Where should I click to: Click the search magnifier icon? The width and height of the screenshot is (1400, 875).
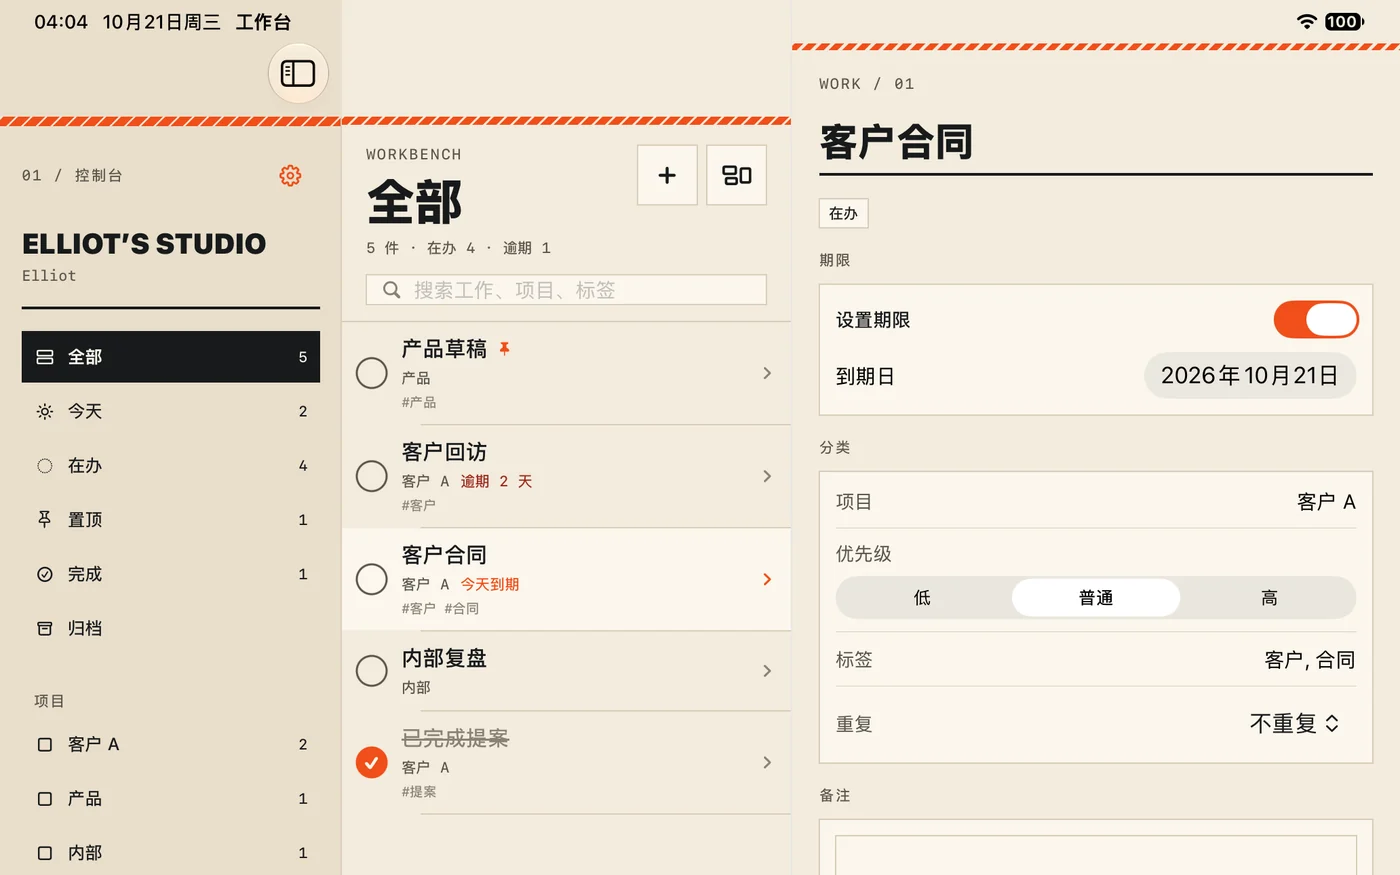pyautogui.click(x=392, y=290)
